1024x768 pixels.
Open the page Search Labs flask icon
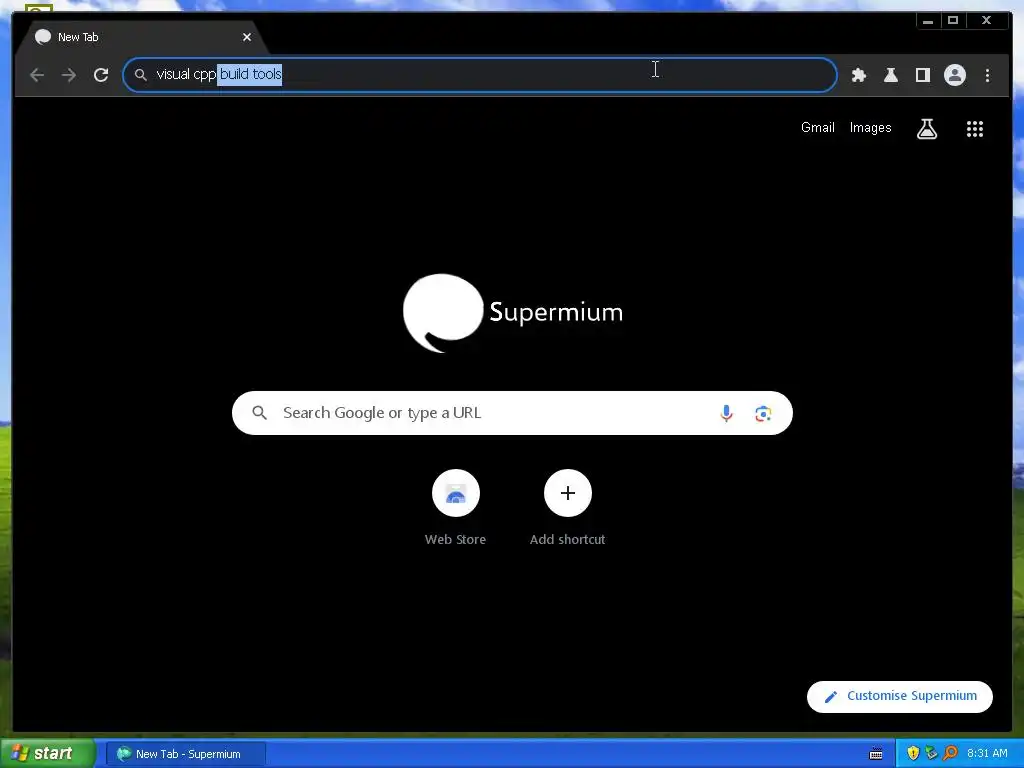927,129
